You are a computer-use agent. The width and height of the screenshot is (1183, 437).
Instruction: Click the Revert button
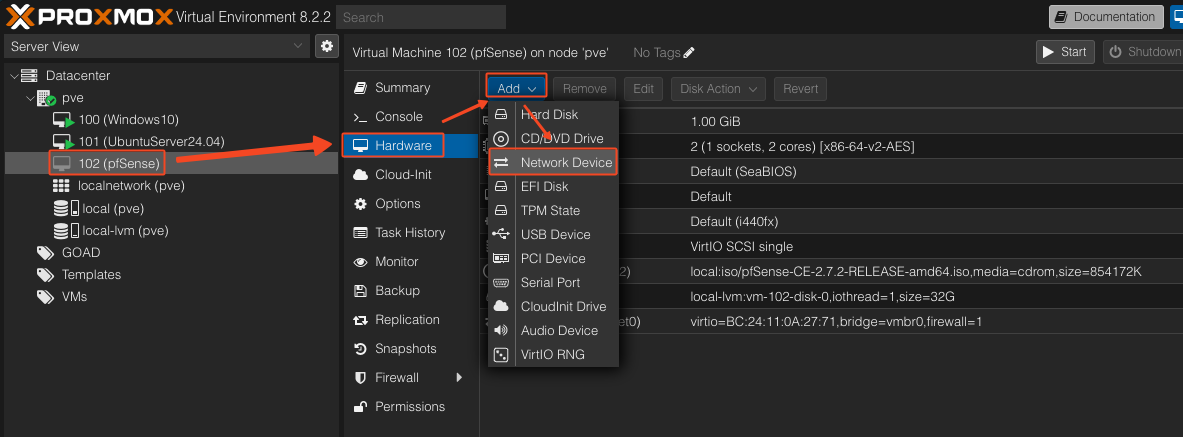[x=800, y=88]
